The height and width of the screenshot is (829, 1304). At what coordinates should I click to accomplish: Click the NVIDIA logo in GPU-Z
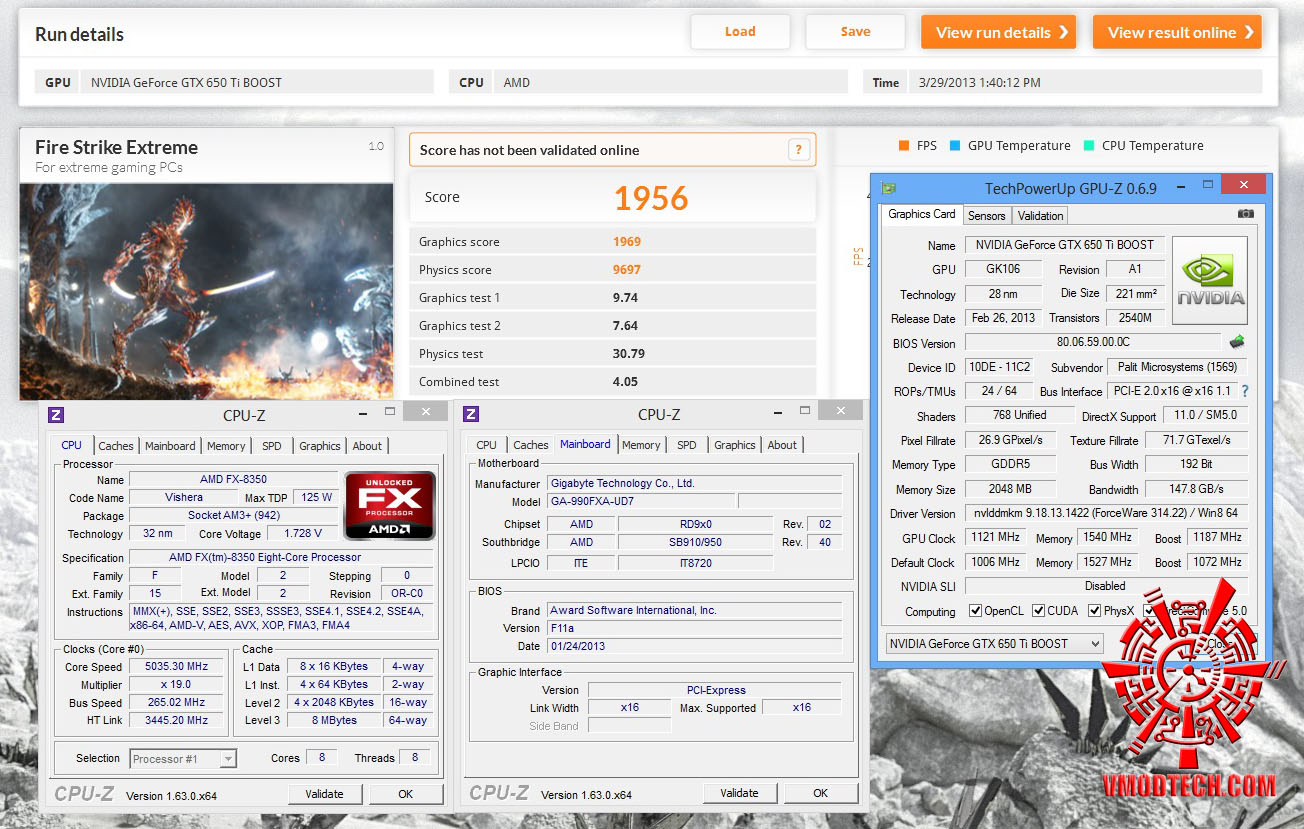click(x=1210, y=280)
